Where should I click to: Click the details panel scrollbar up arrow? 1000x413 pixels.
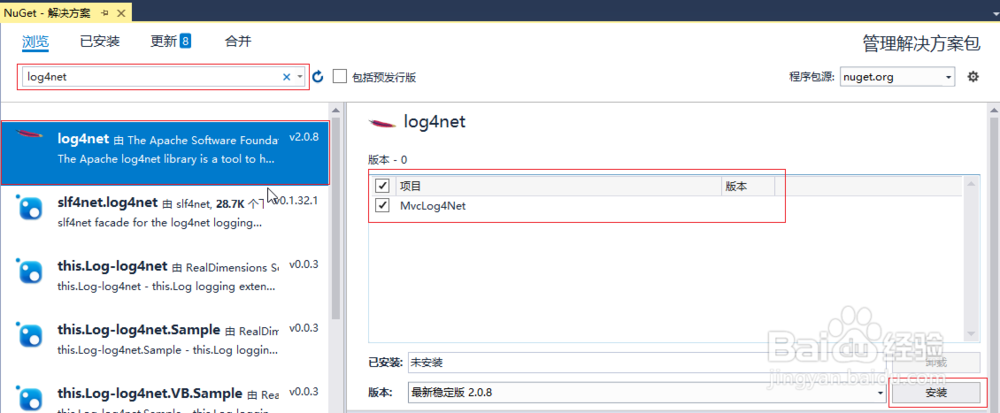pos(994,110)
